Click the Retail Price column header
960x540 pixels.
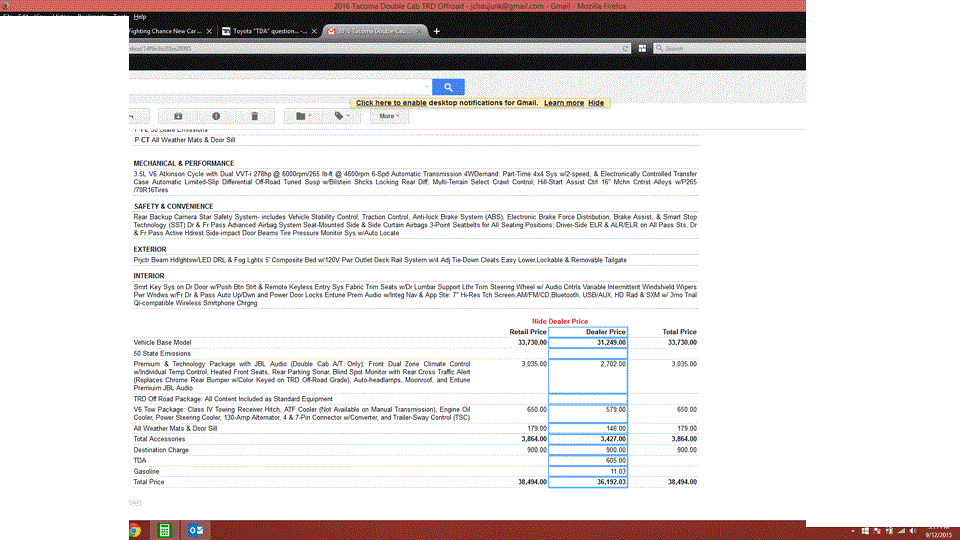pyautogui.click(x=528, y=332)
